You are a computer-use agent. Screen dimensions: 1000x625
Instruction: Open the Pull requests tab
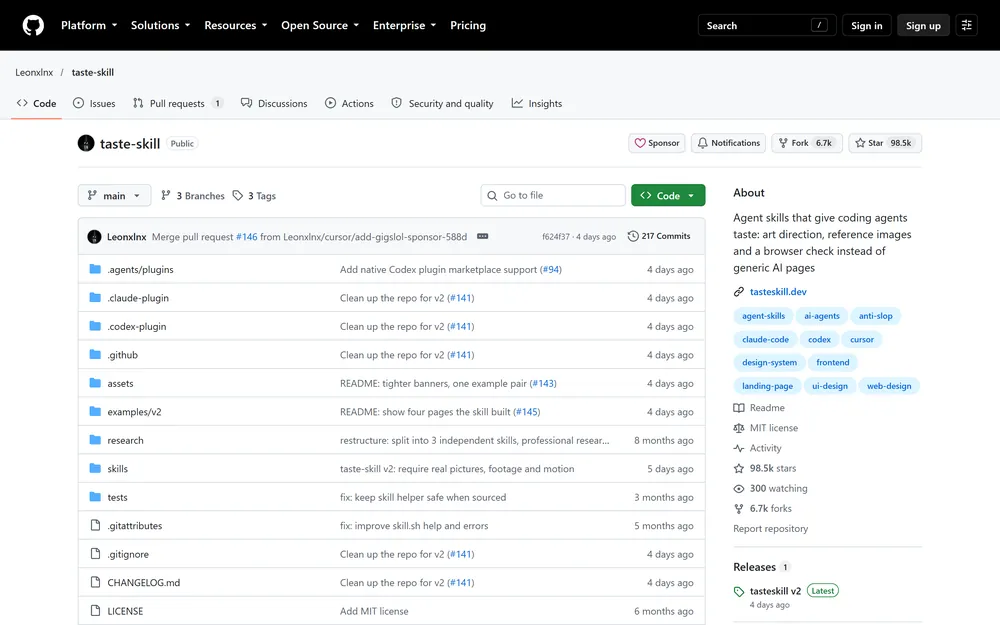178,103
